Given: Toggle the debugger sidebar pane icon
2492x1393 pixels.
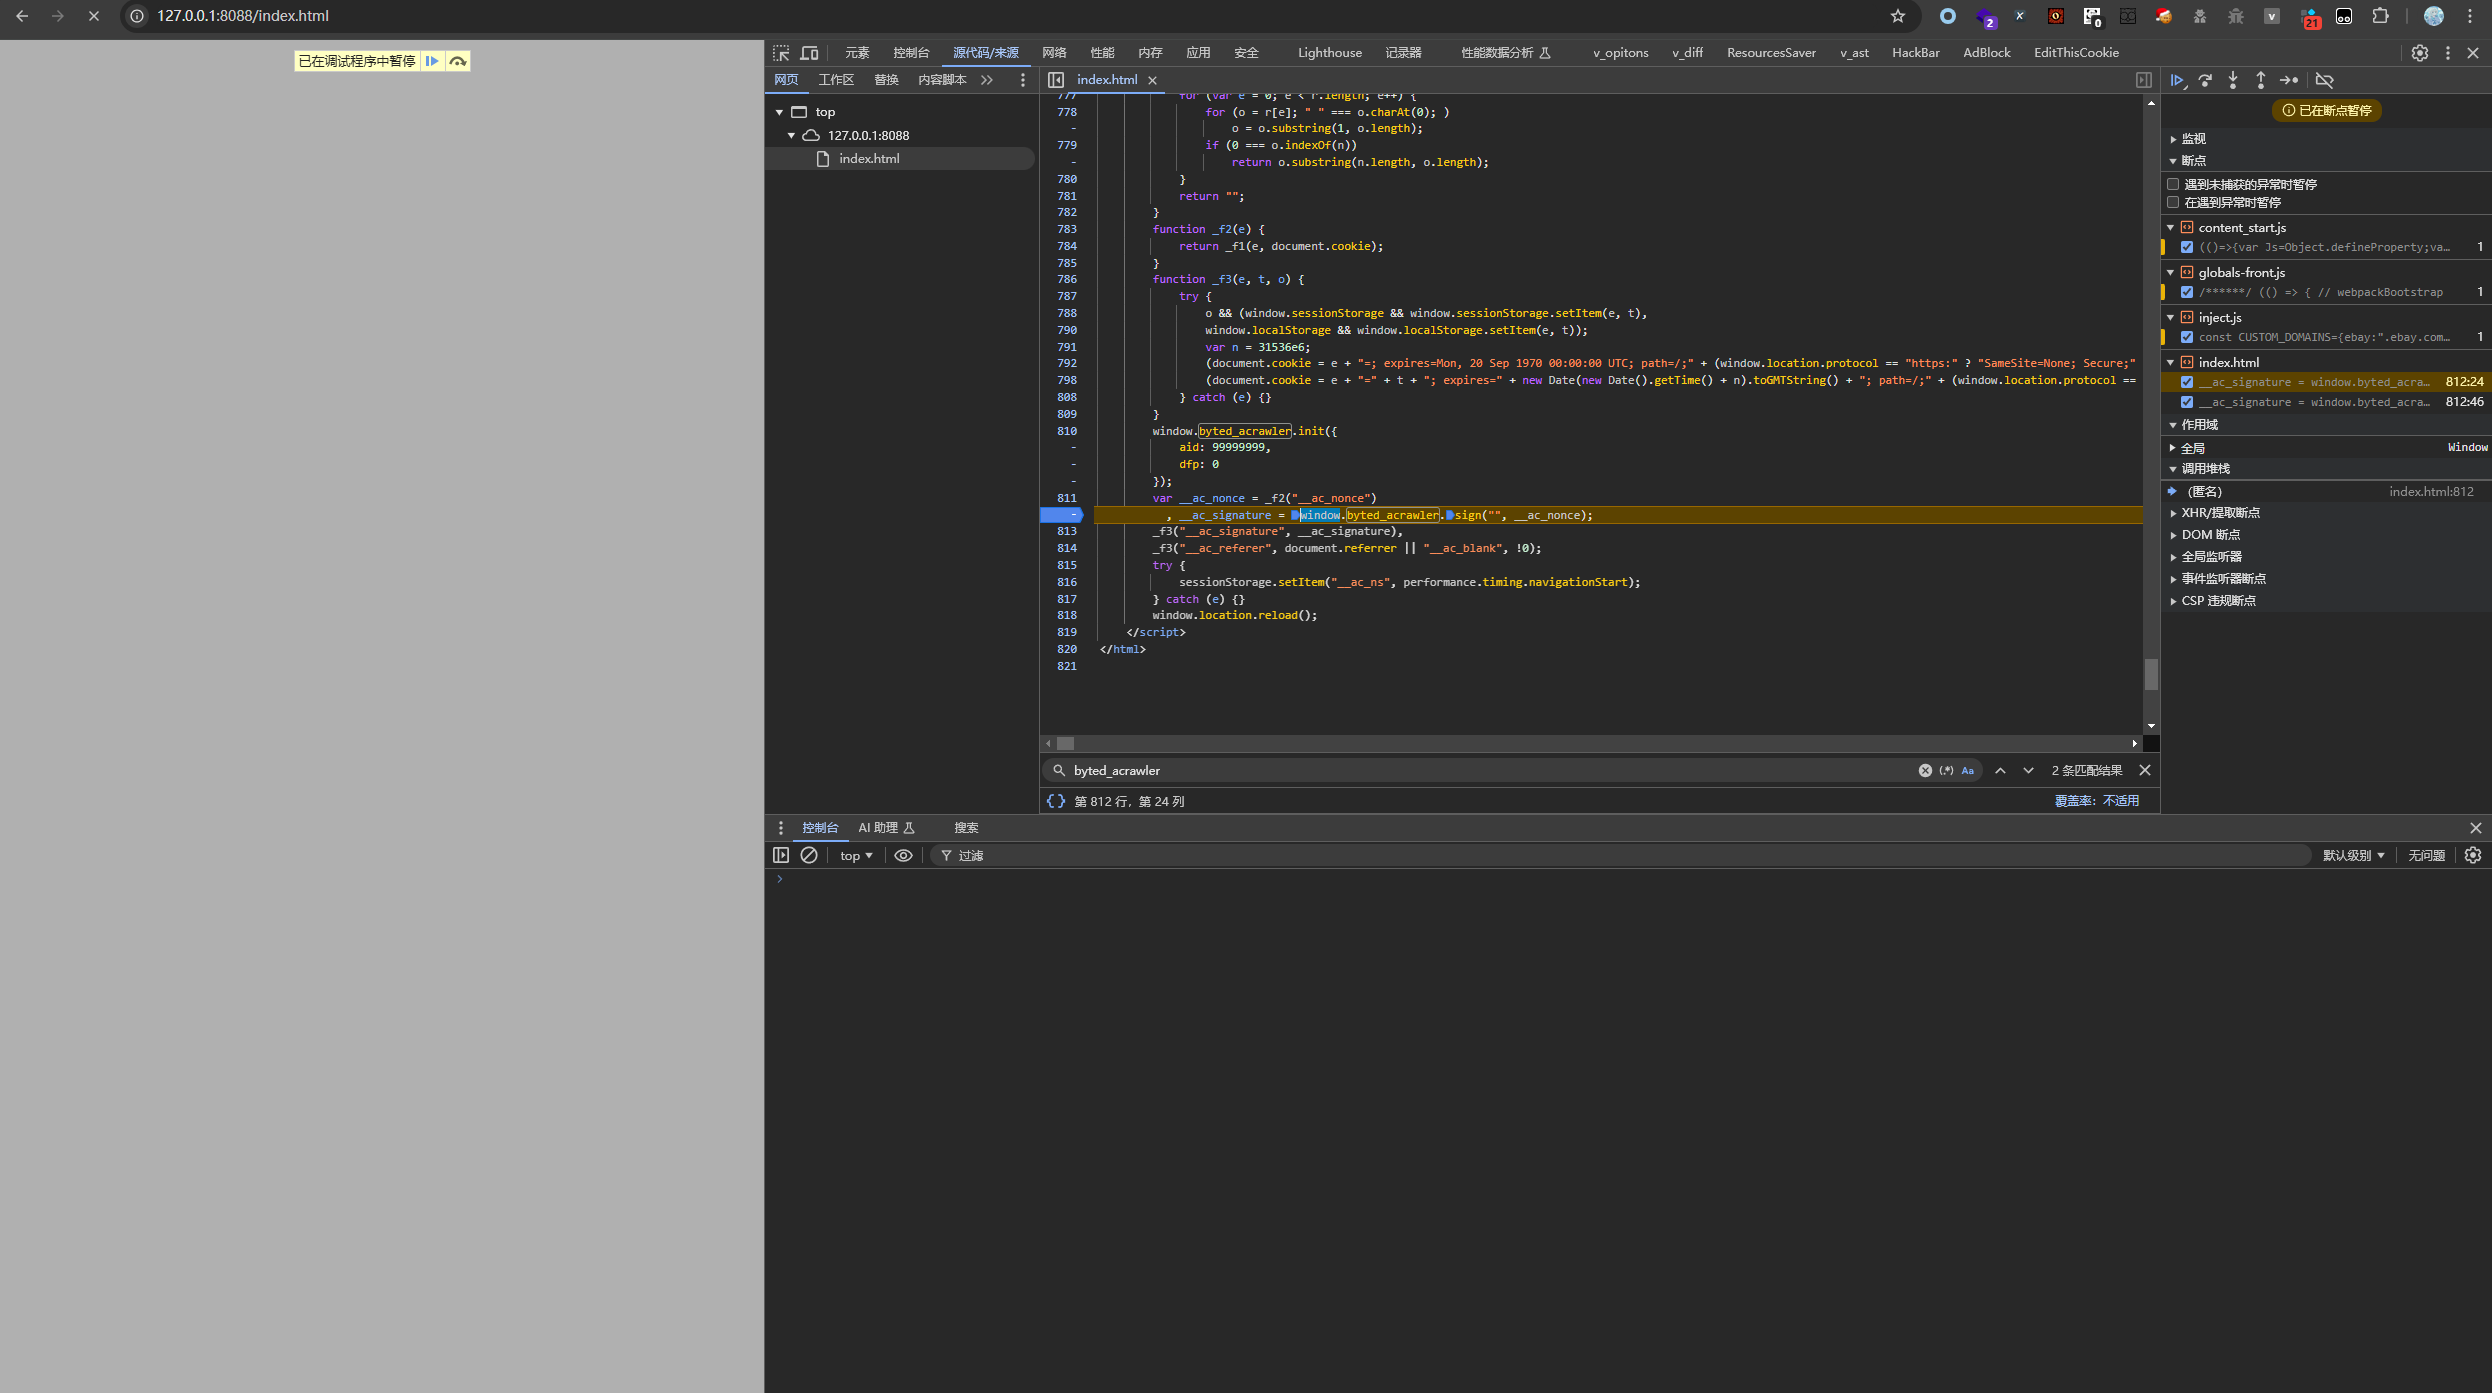Looking at the screenshot, I should (2143, 80).
